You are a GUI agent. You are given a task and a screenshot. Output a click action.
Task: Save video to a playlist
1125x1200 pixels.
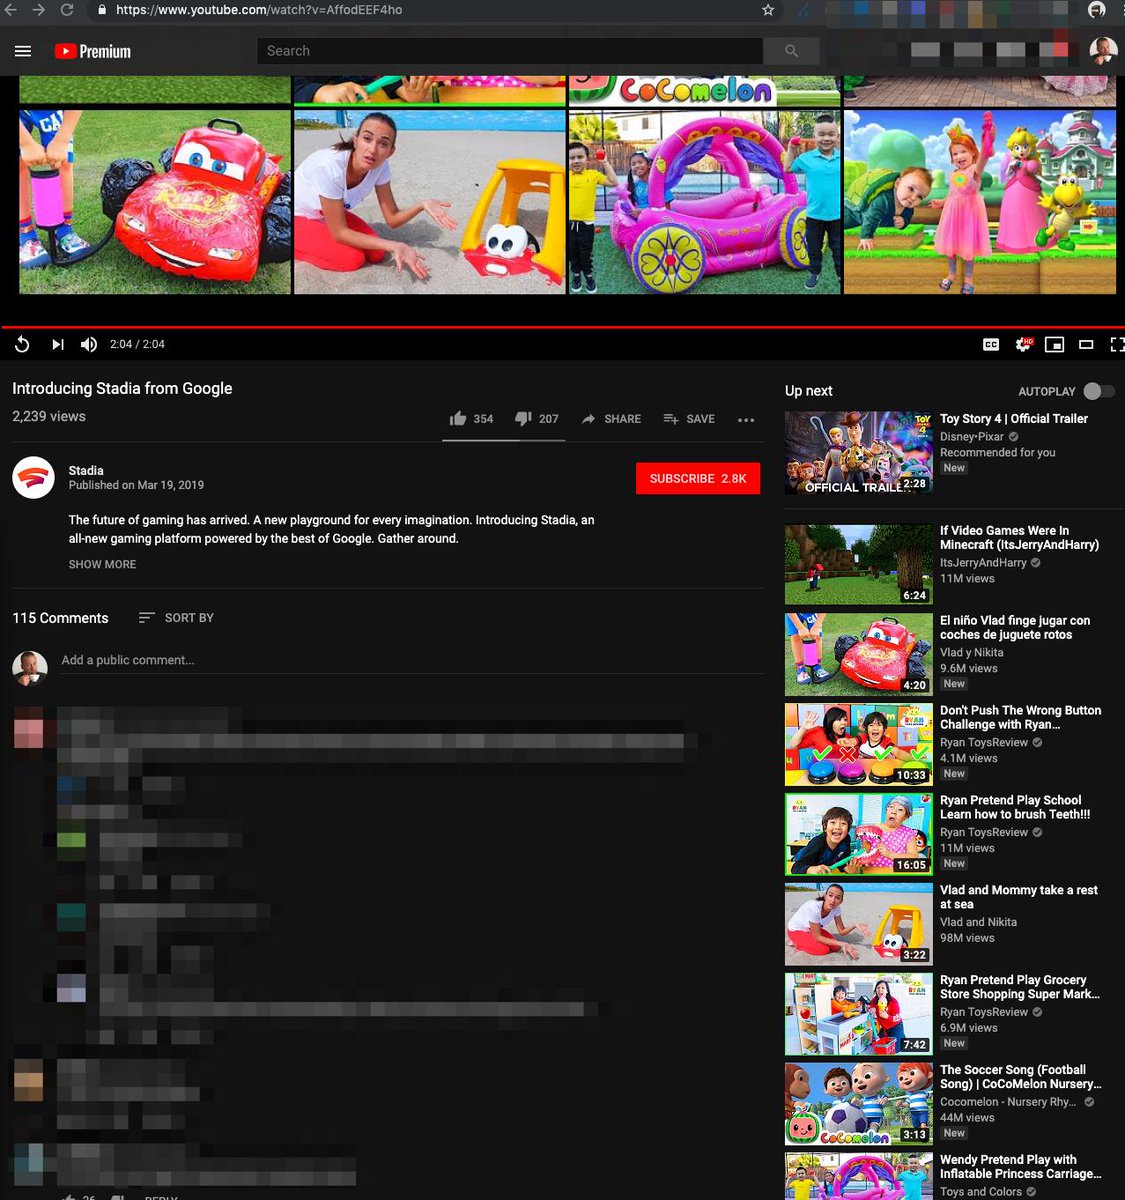[689, 419]
